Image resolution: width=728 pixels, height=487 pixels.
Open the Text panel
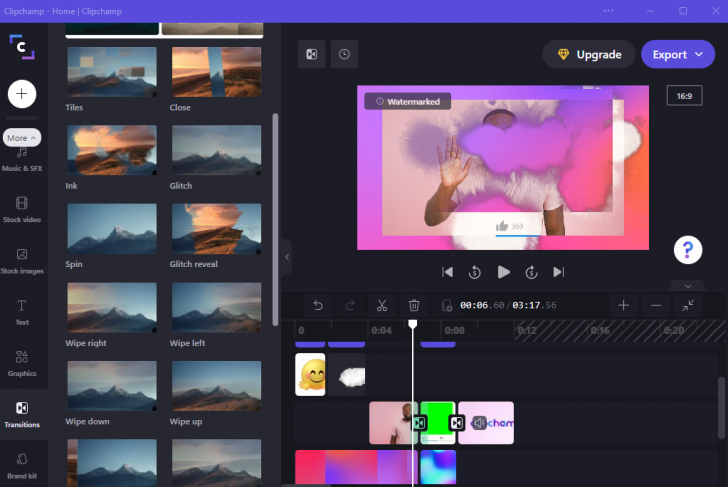point(22,312)
